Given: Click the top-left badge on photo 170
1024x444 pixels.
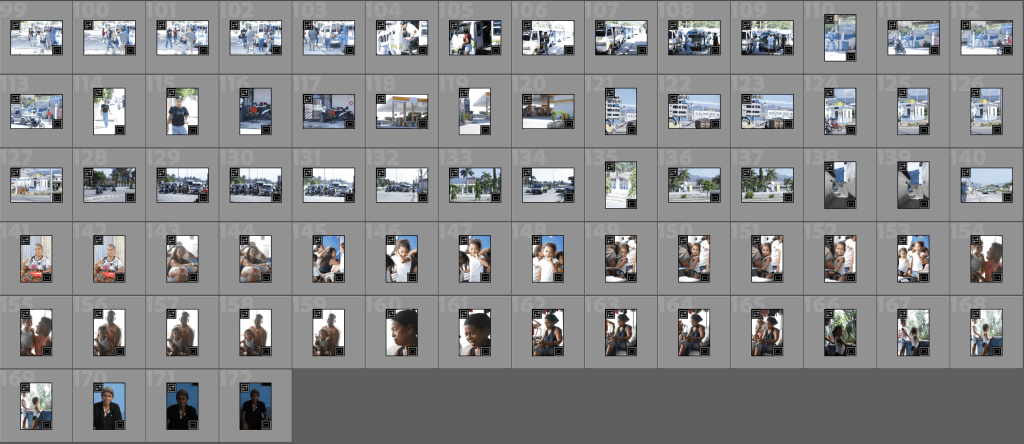Looking at the screenshot, I should 98,388.
